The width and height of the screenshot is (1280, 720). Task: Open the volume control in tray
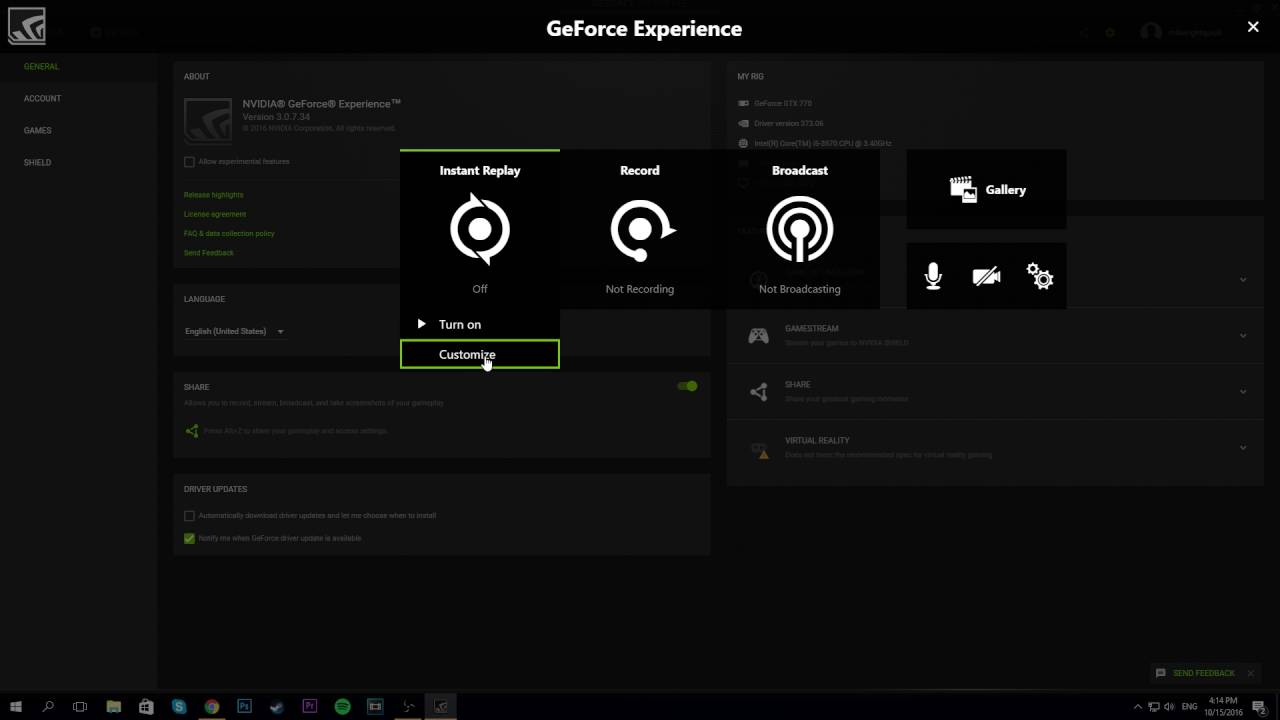pyautogui.click(x=1169, y=706)
